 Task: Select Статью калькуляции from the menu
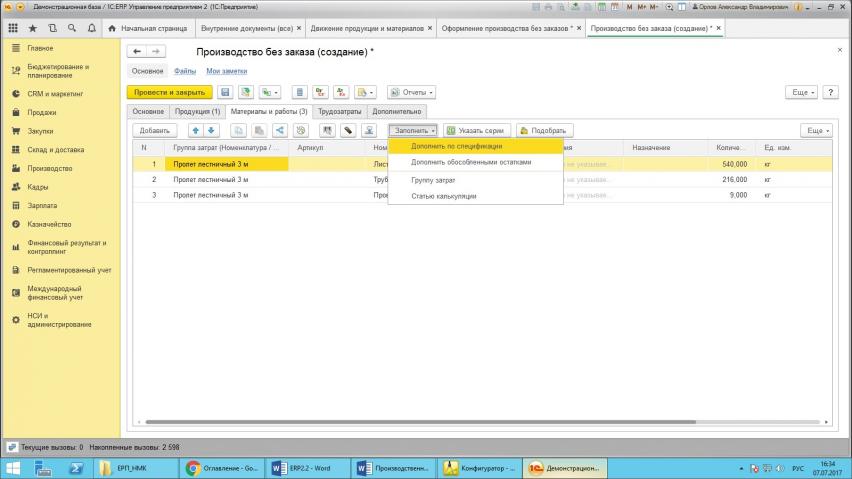tap(443, 196)
